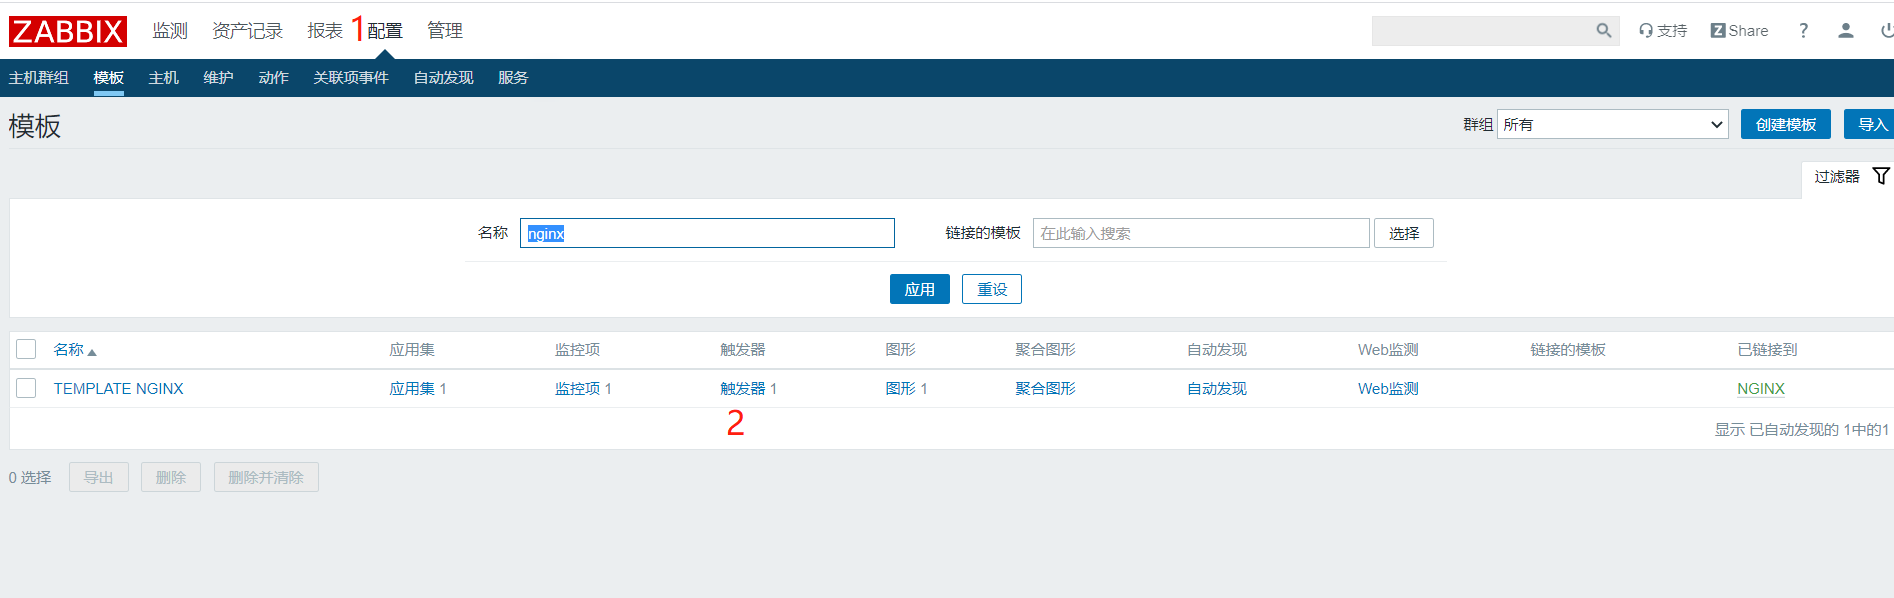Open 触发器 link for TEMPLATE NGINX

(x=743, y=388)
